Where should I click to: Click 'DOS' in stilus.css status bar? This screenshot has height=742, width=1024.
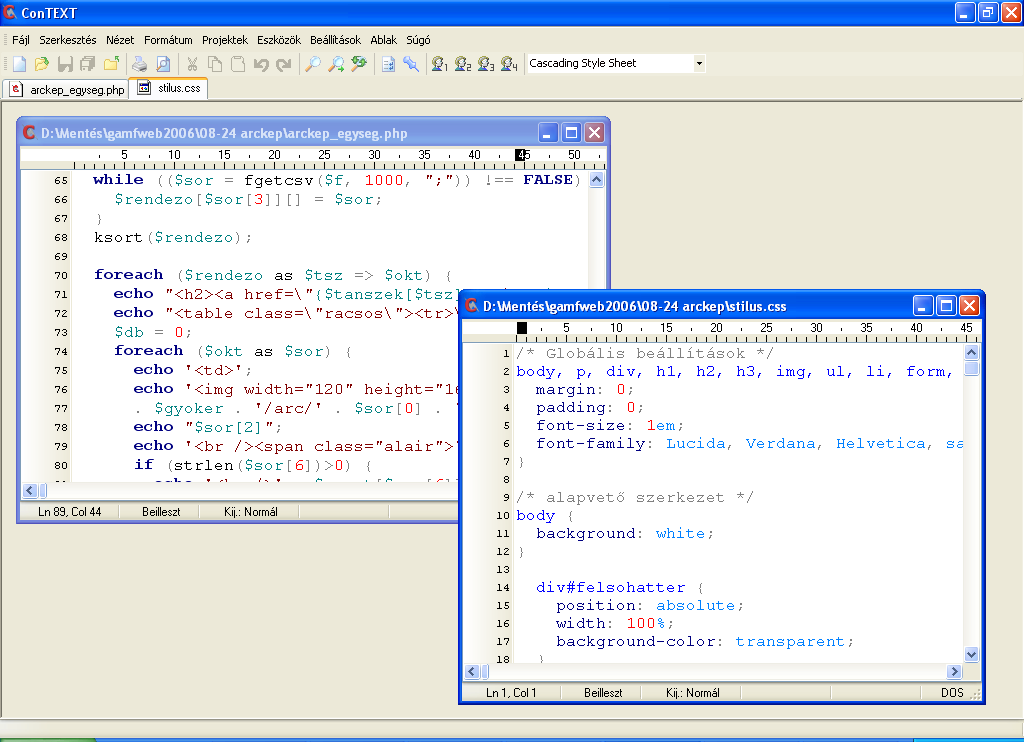coord(952,692)
